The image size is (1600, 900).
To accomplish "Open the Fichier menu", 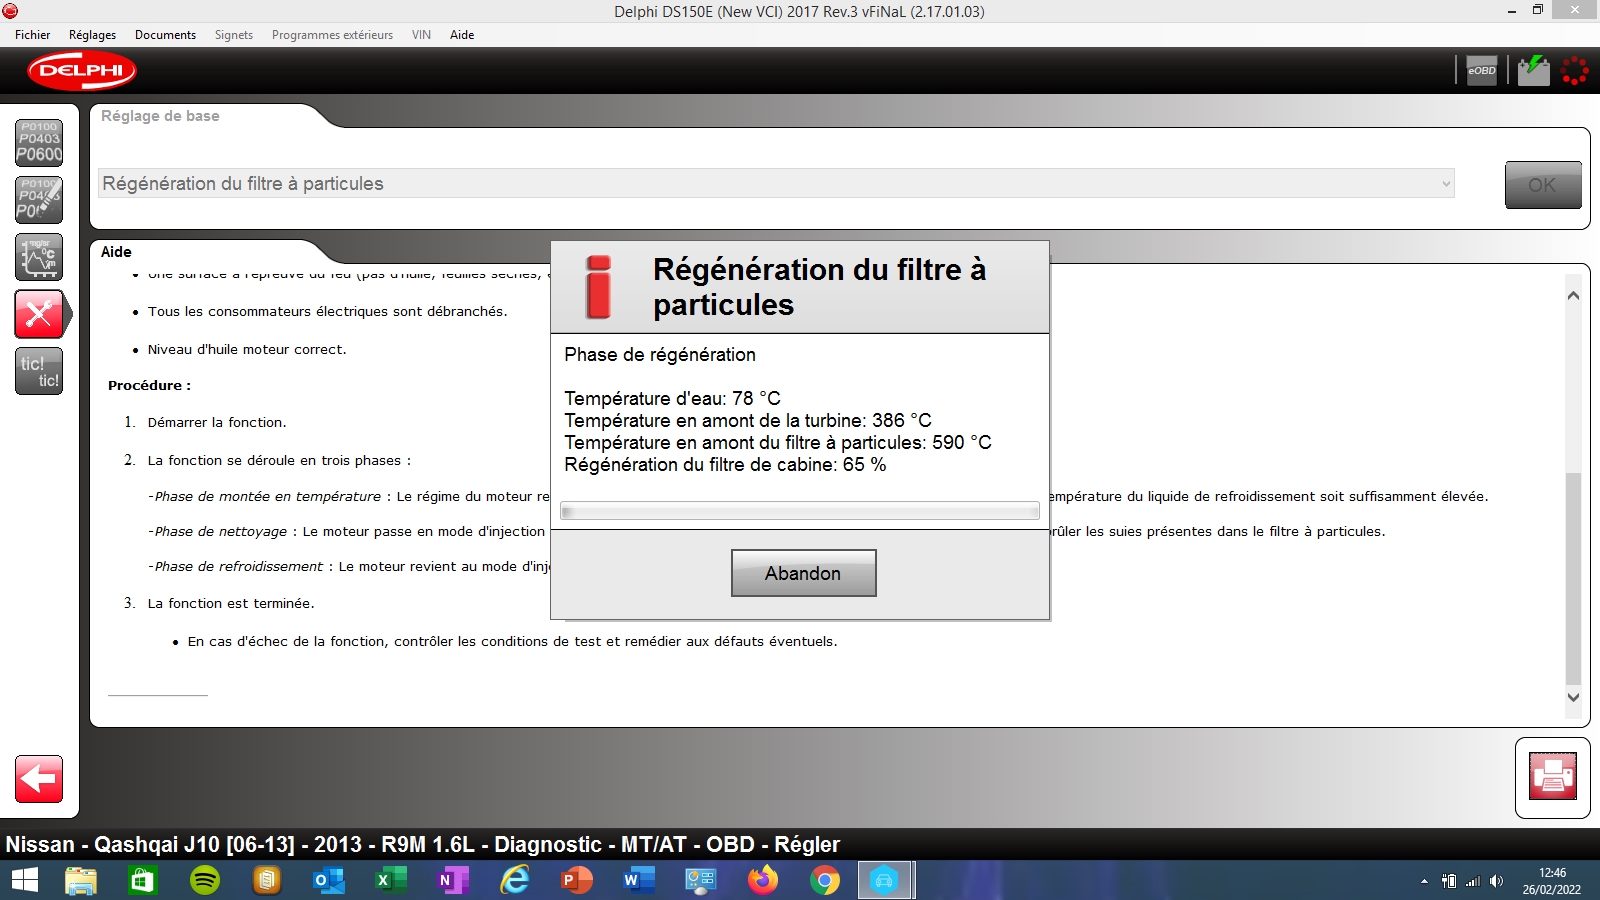I will click(33, 35).
